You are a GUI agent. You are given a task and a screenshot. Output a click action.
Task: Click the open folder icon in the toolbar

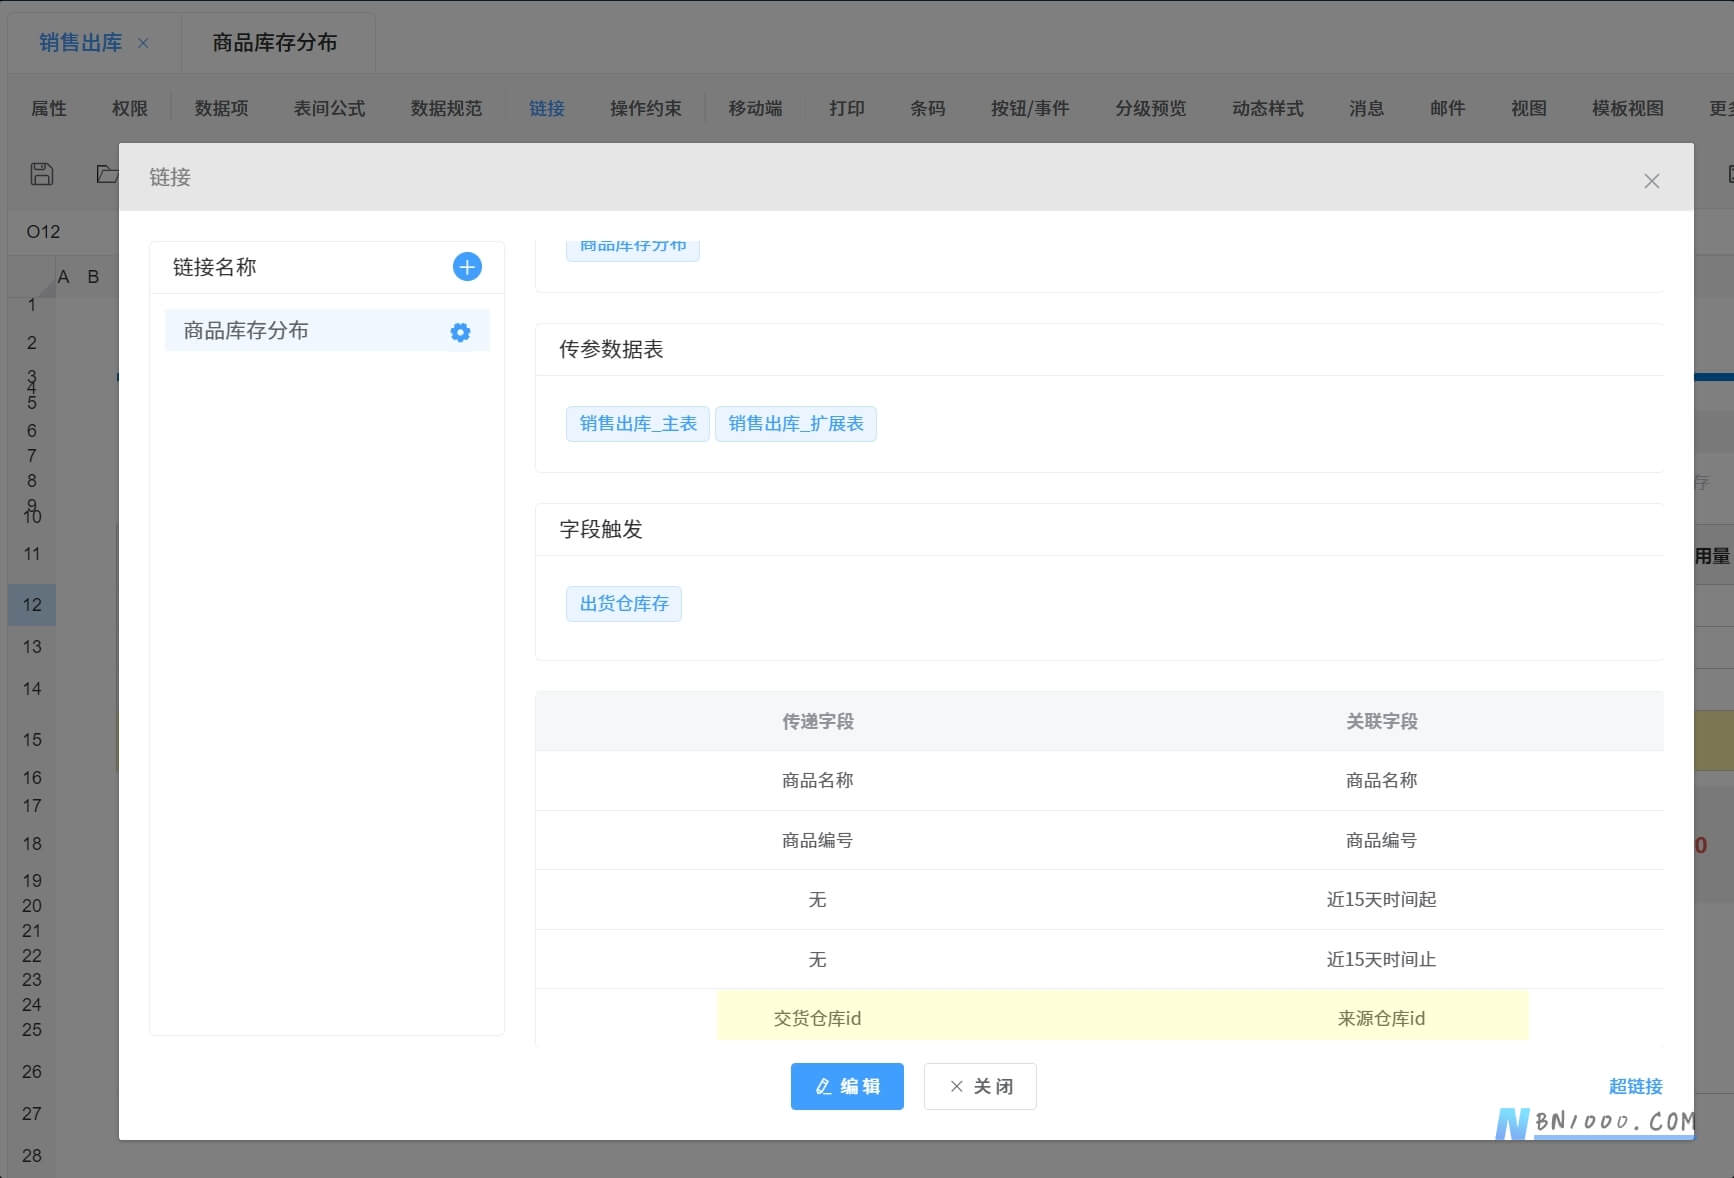107,174
